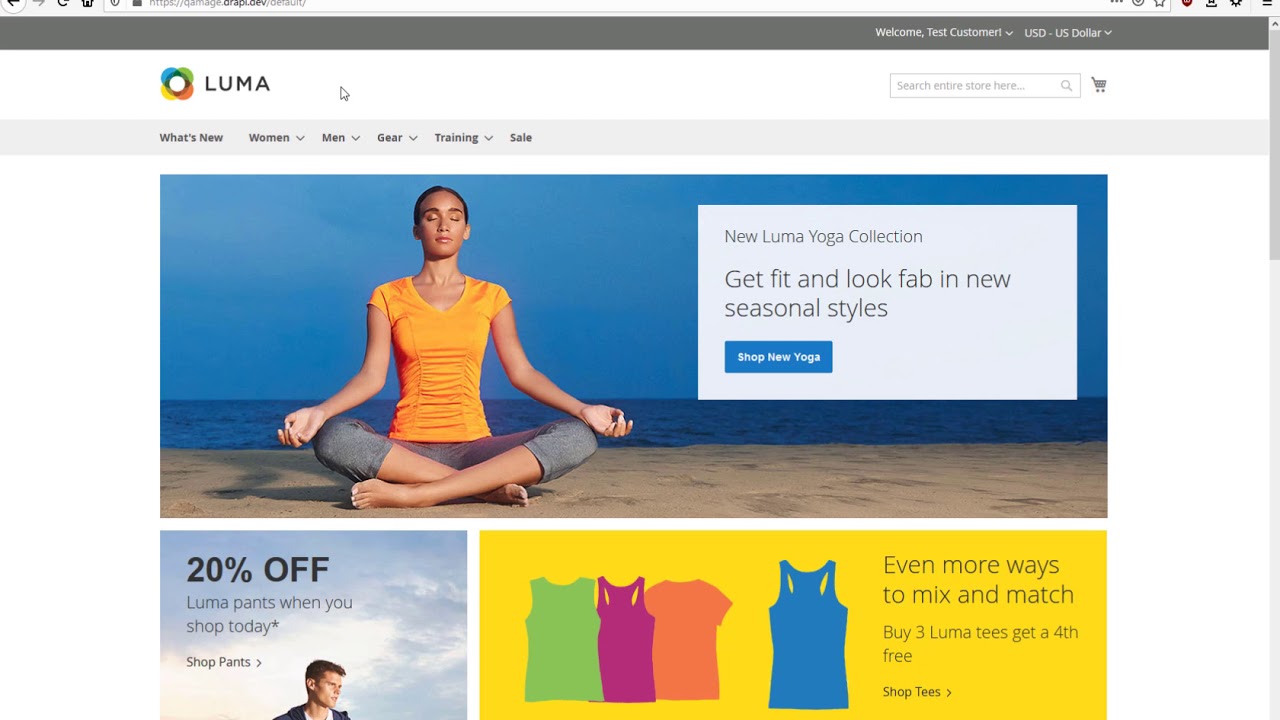Expand the Training menu chevron
This screenshot has height=720, width=1280.
coord(488,138)
